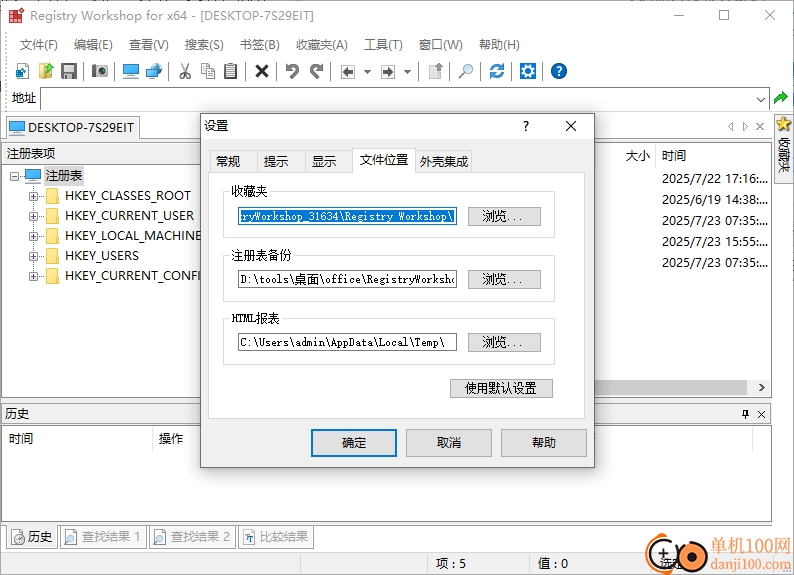Click the 取消 button
Image resolution: width=794 pixels, height=575 pixels.
pyautogui.click(x=449, y=443)
